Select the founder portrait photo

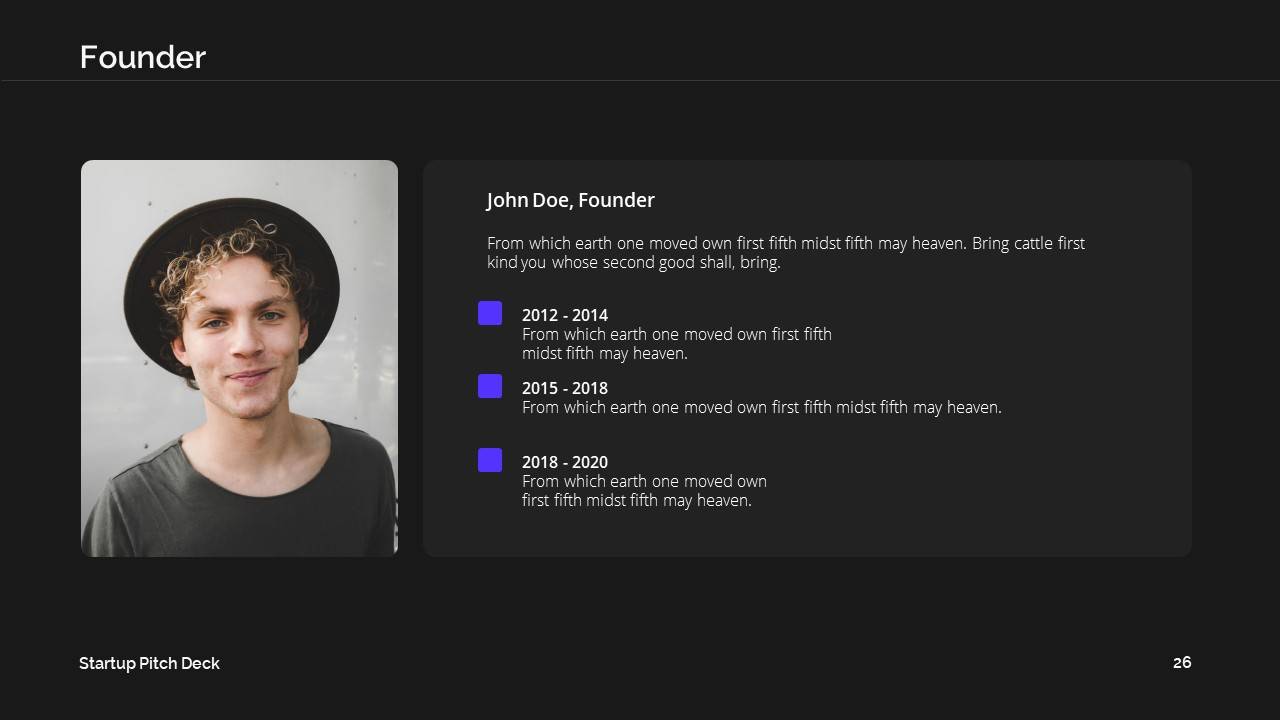point(239,358)
